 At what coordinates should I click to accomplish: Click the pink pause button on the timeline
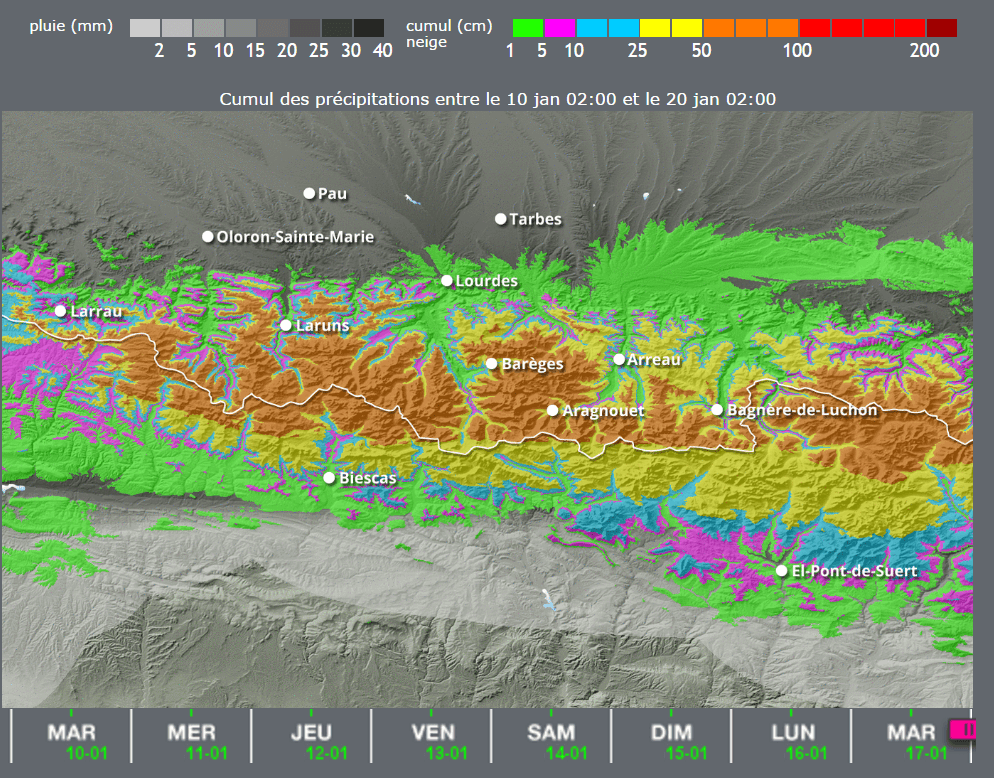click(x=963, y=730)
